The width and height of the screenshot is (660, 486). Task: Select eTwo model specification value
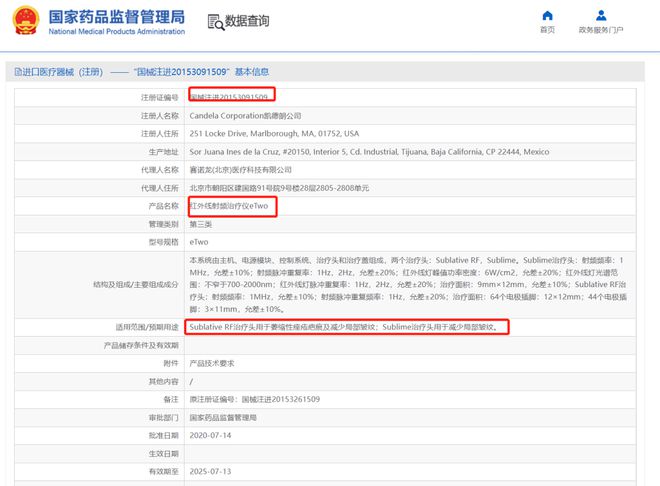[199, 242]
